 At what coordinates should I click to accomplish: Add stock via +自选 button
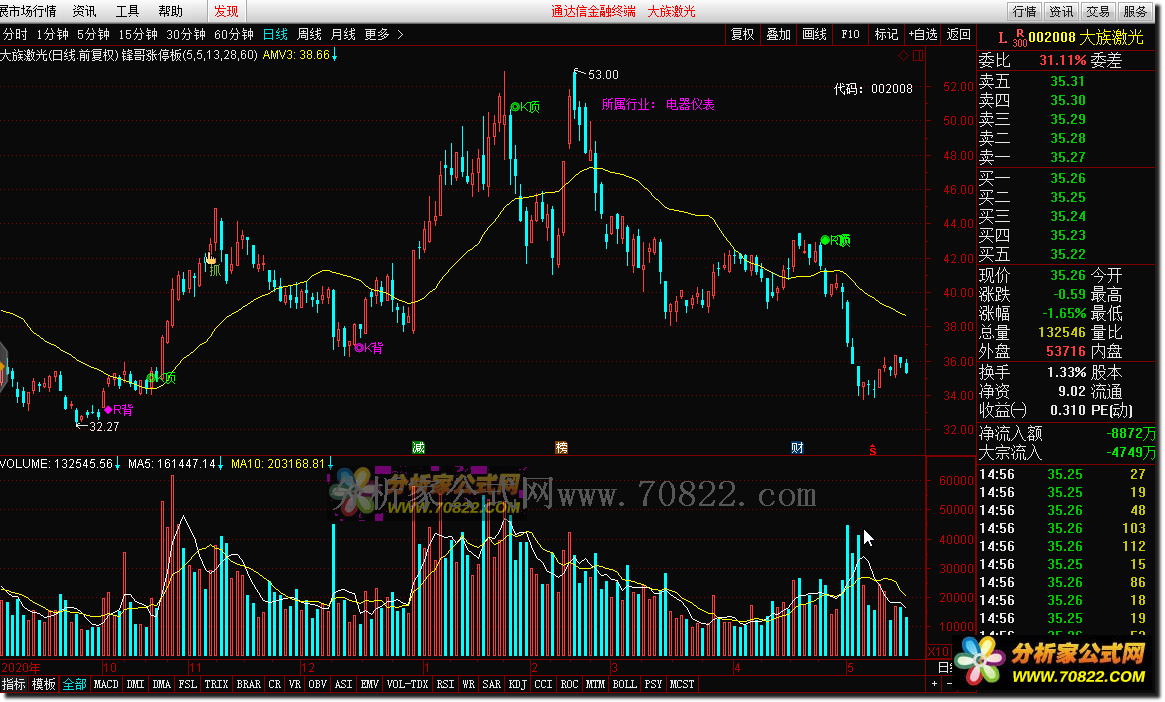(923, 34)
